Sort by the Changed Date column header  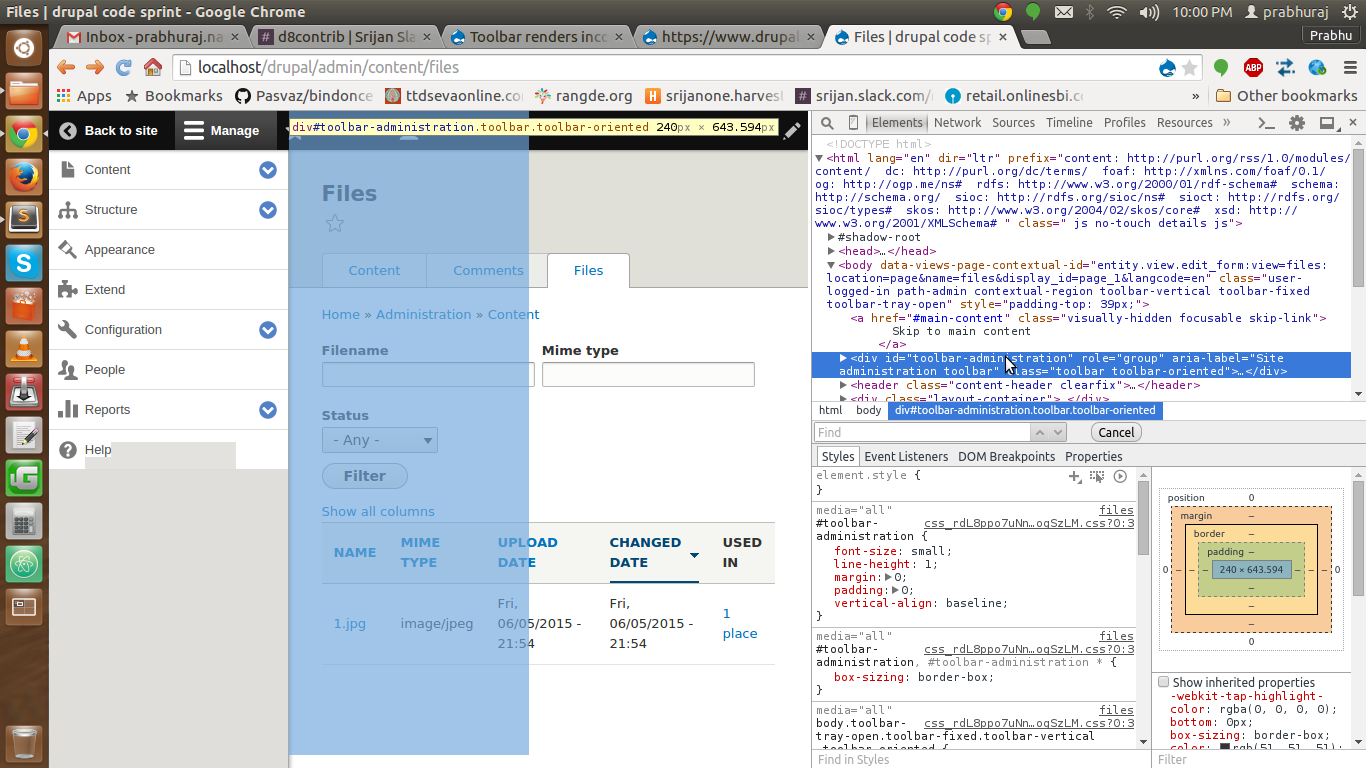pos(654,552)
